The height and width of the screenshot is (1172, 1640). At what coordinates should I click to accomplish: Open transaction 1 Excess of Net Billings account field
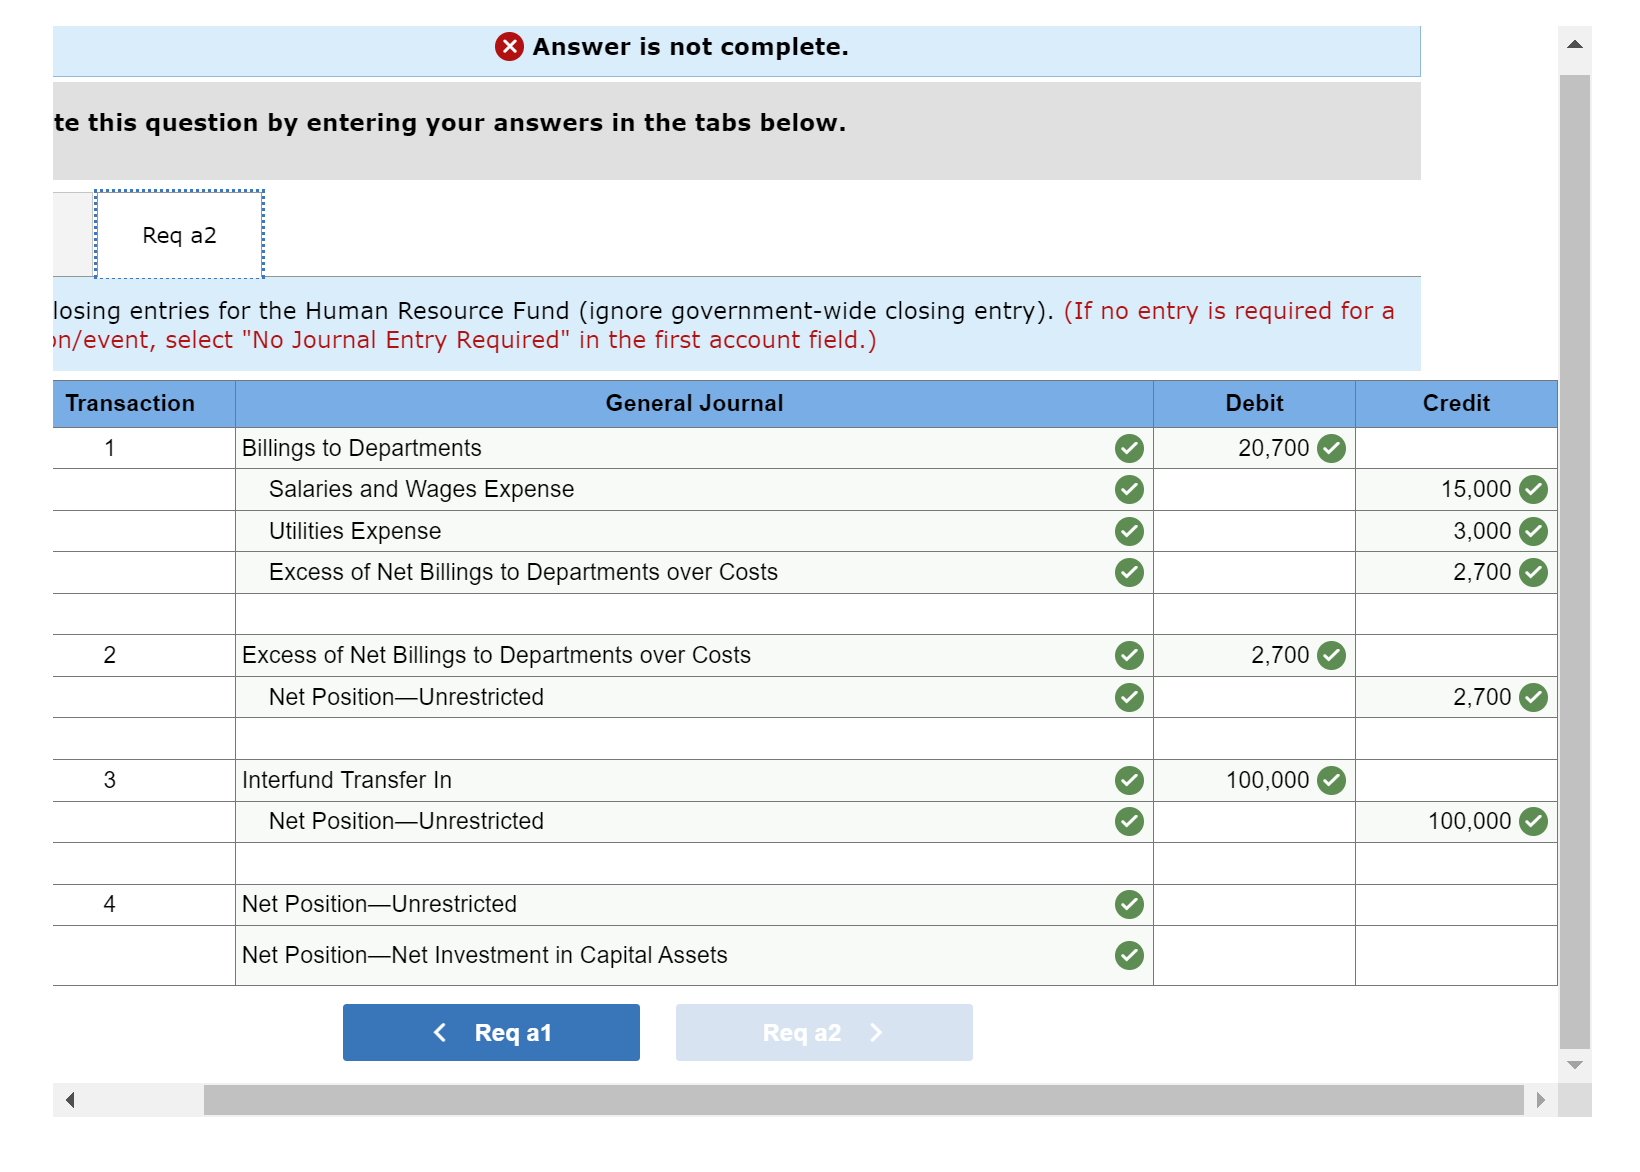point(694,572)
